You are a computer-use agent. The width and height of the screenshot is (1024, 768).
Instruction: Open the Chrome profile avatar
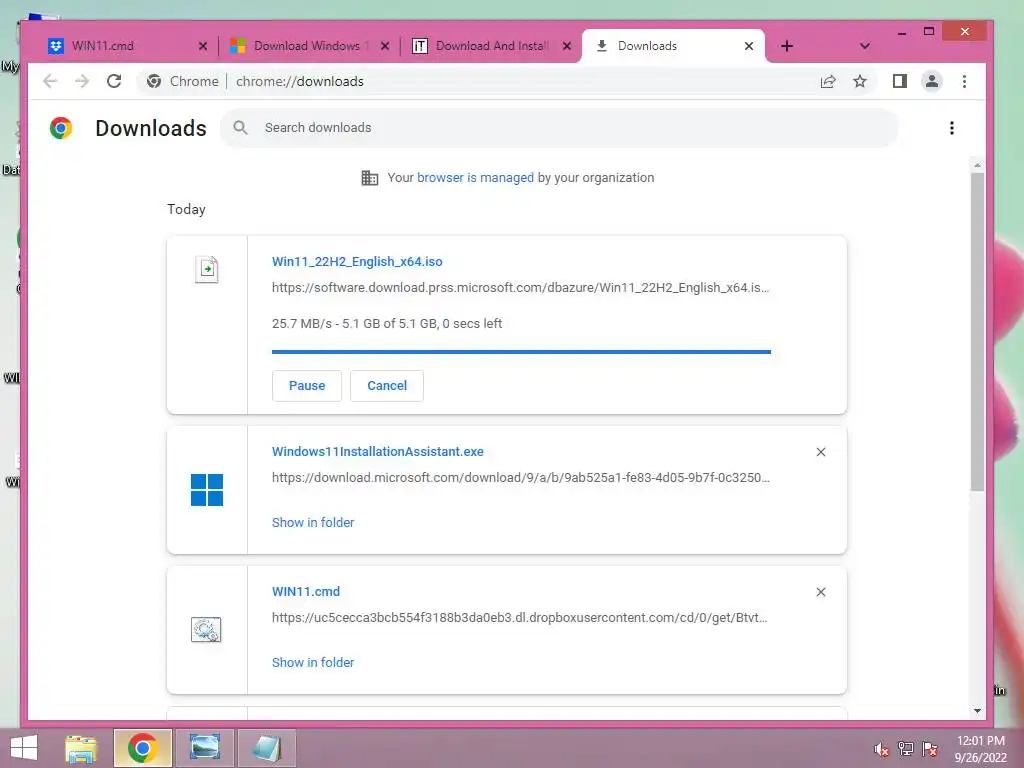[x=932, y=81]
